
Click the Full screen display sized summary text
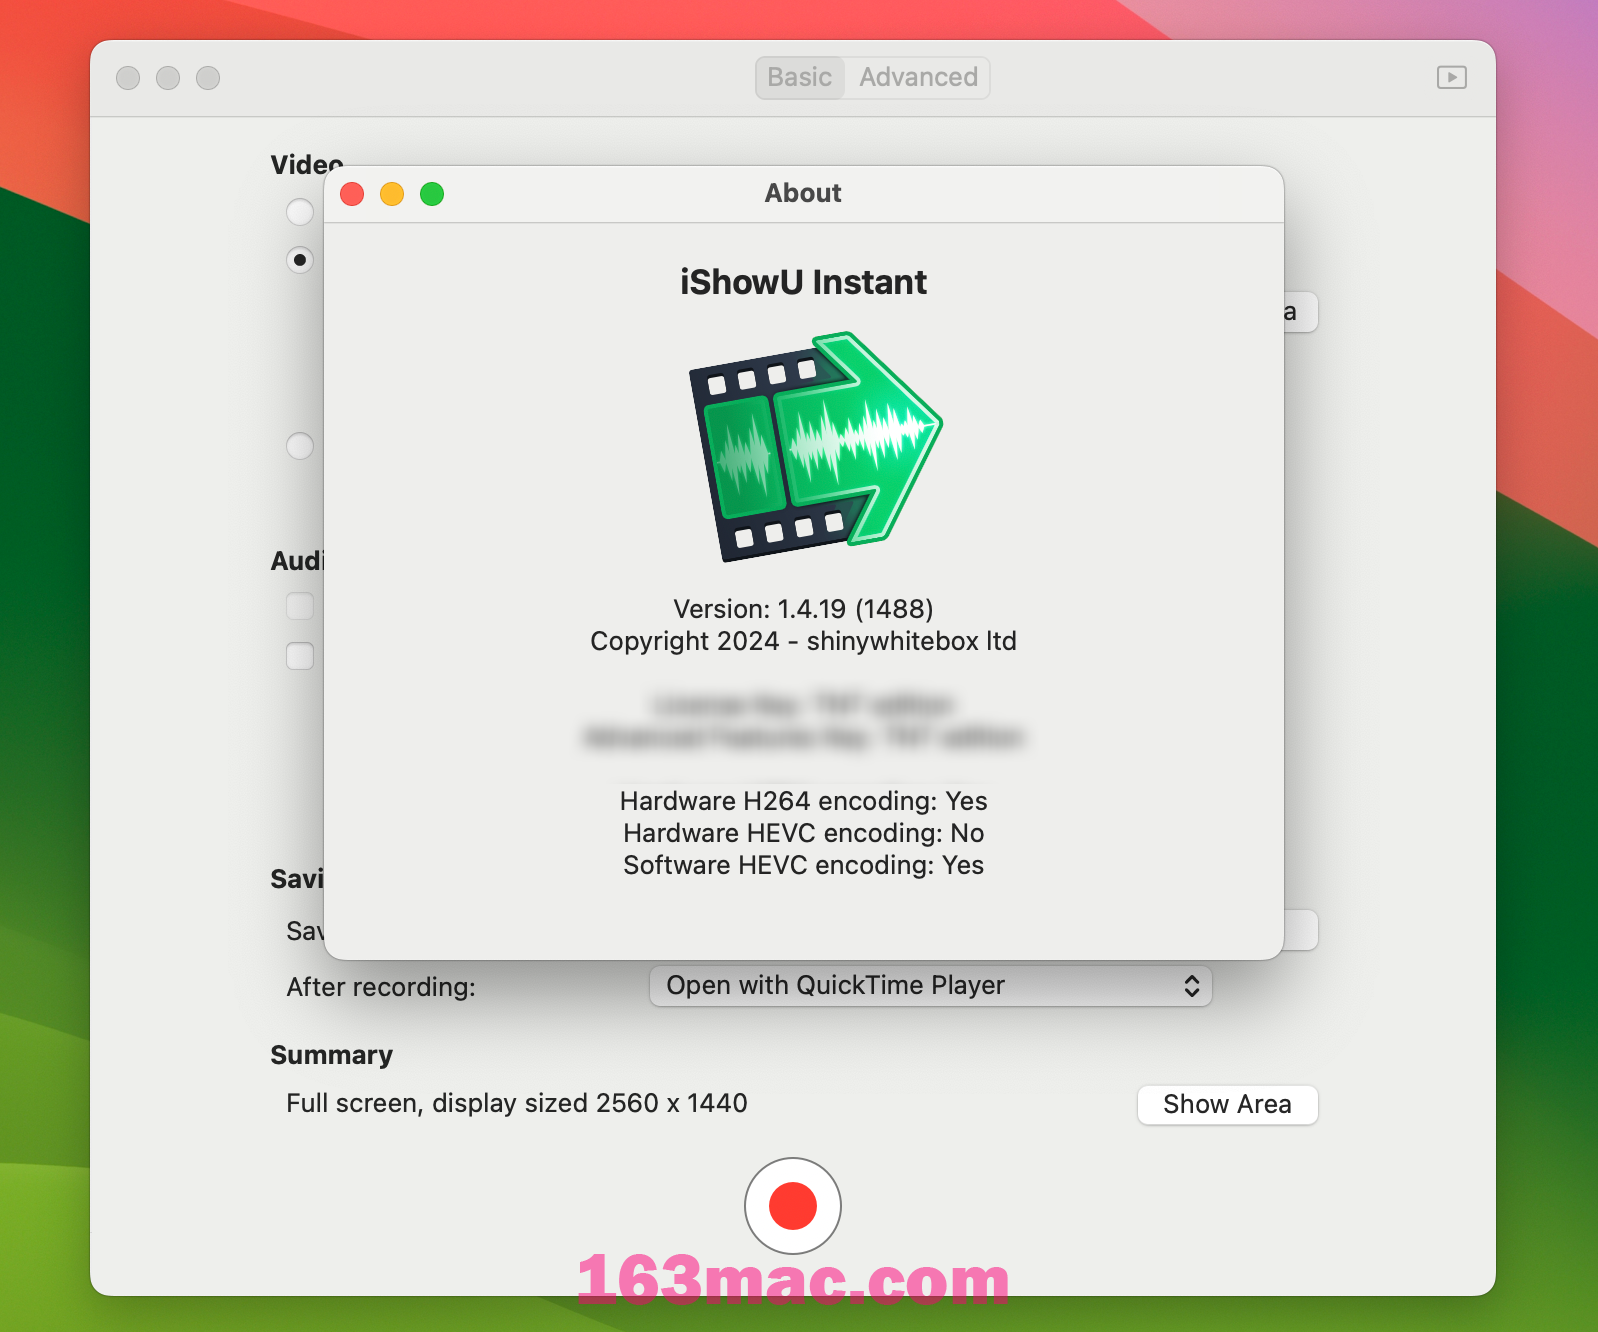click(x=517, y=1103)
